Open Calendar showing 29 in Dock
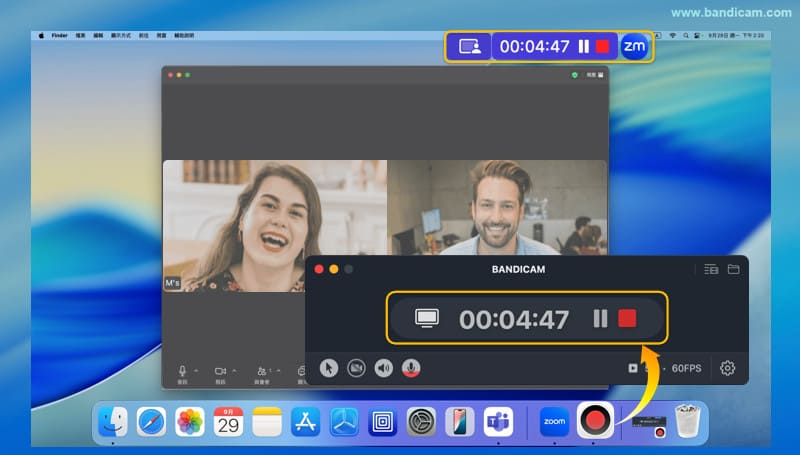Image resolution: width=800 pixels, height=455 pixels. pos(228,422)
